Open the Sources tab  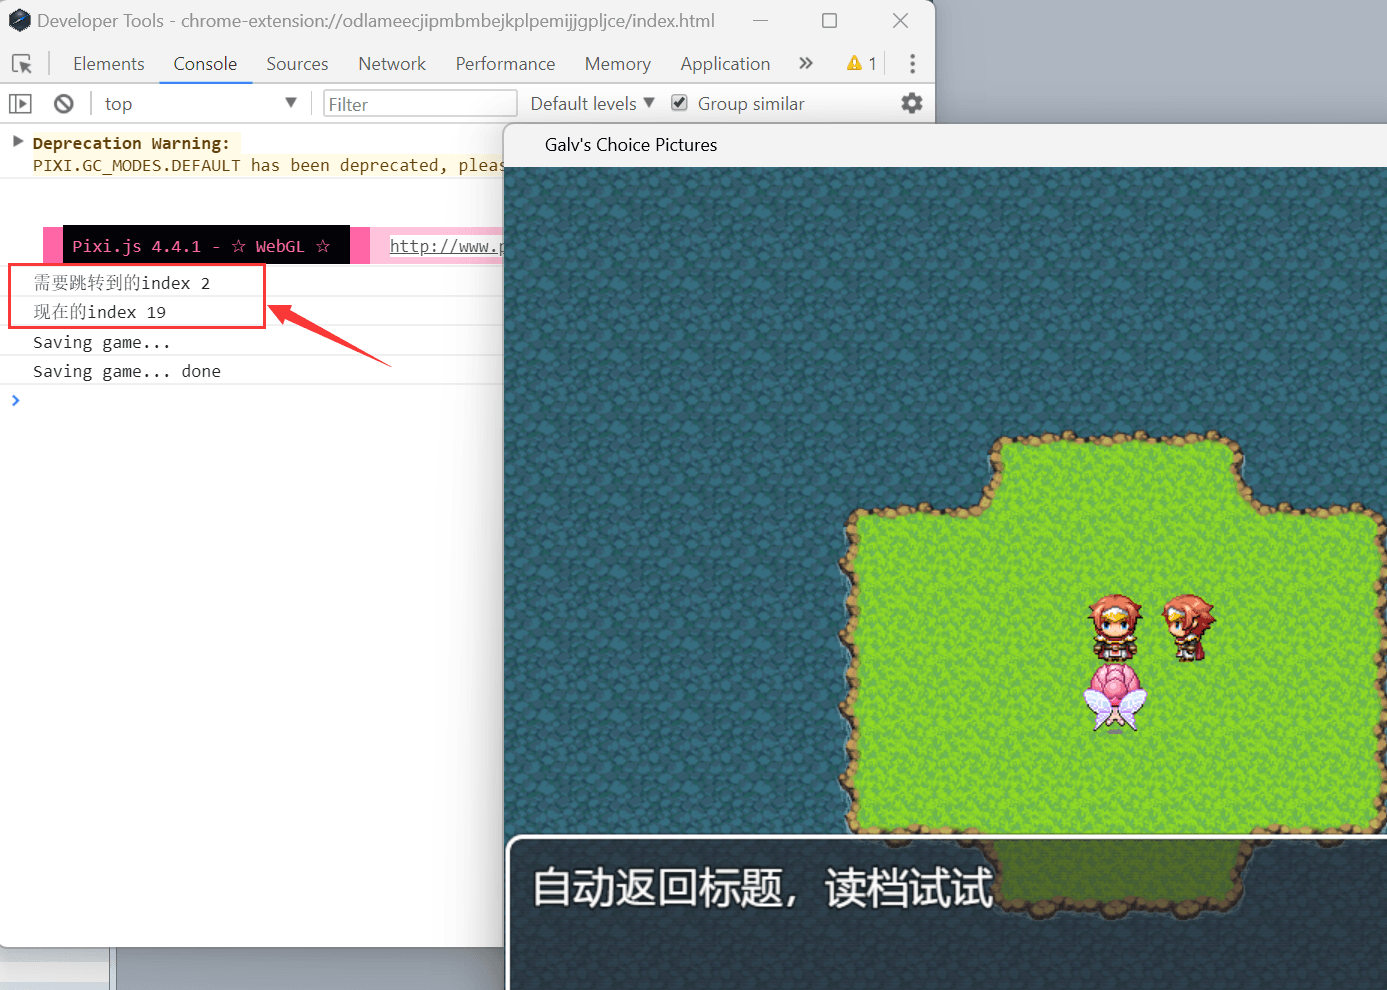pos(297,63)
